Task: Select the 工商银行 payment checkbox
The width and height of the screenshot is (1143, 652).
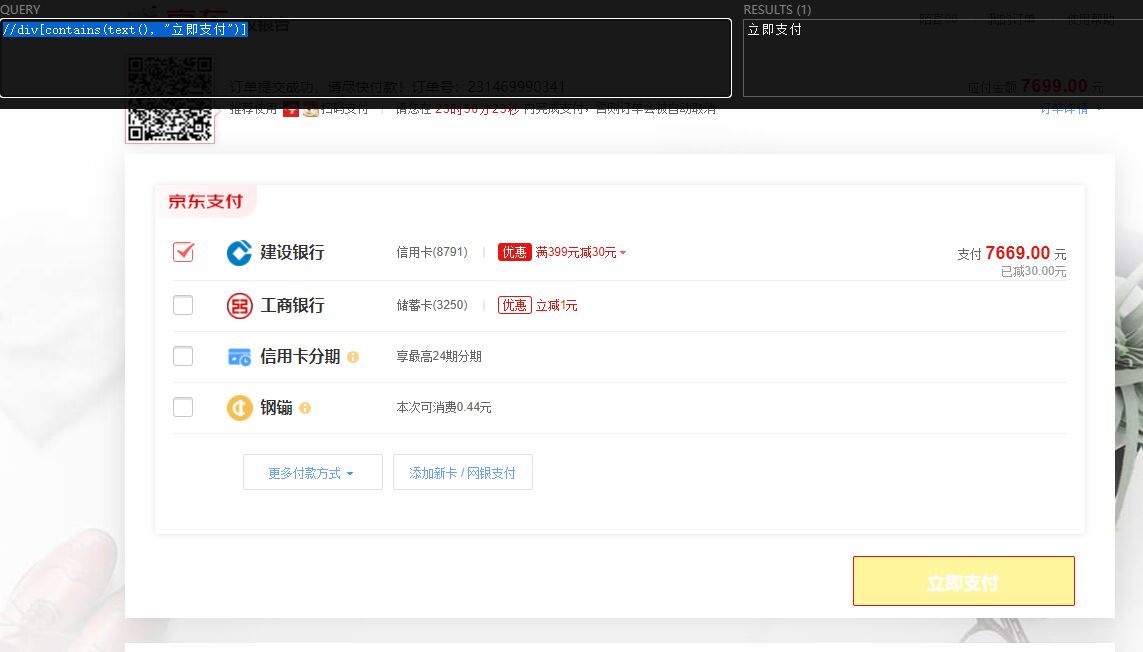Action: tap(183, 305)
